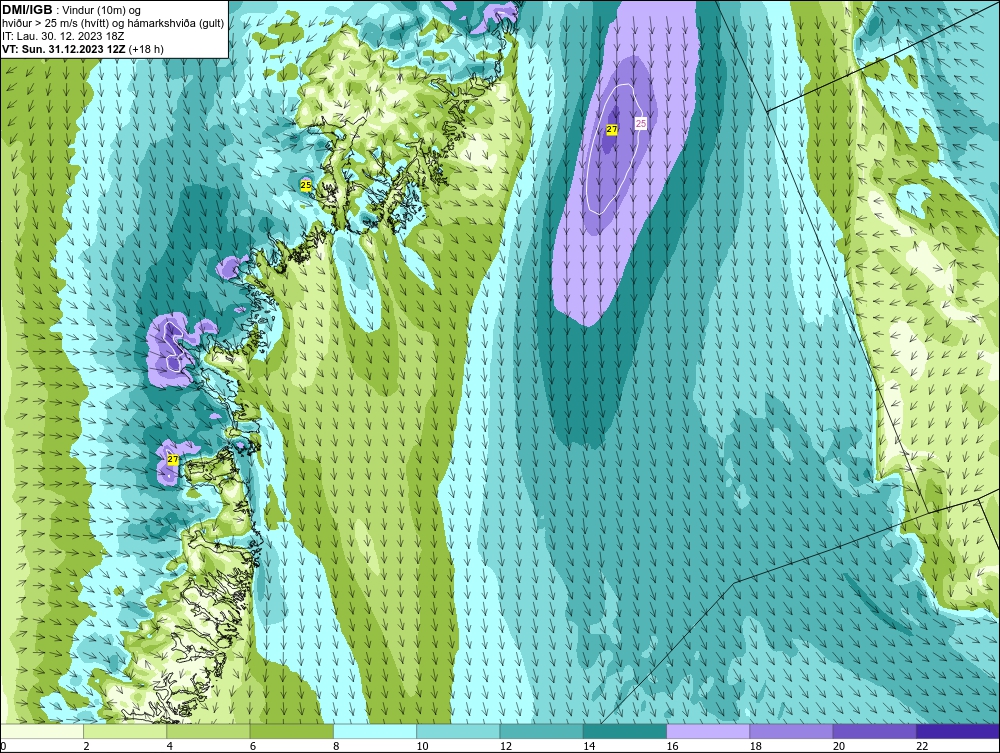Click the scale value 8
This screenshot has height=753, width=1000.
pos(336,747)
